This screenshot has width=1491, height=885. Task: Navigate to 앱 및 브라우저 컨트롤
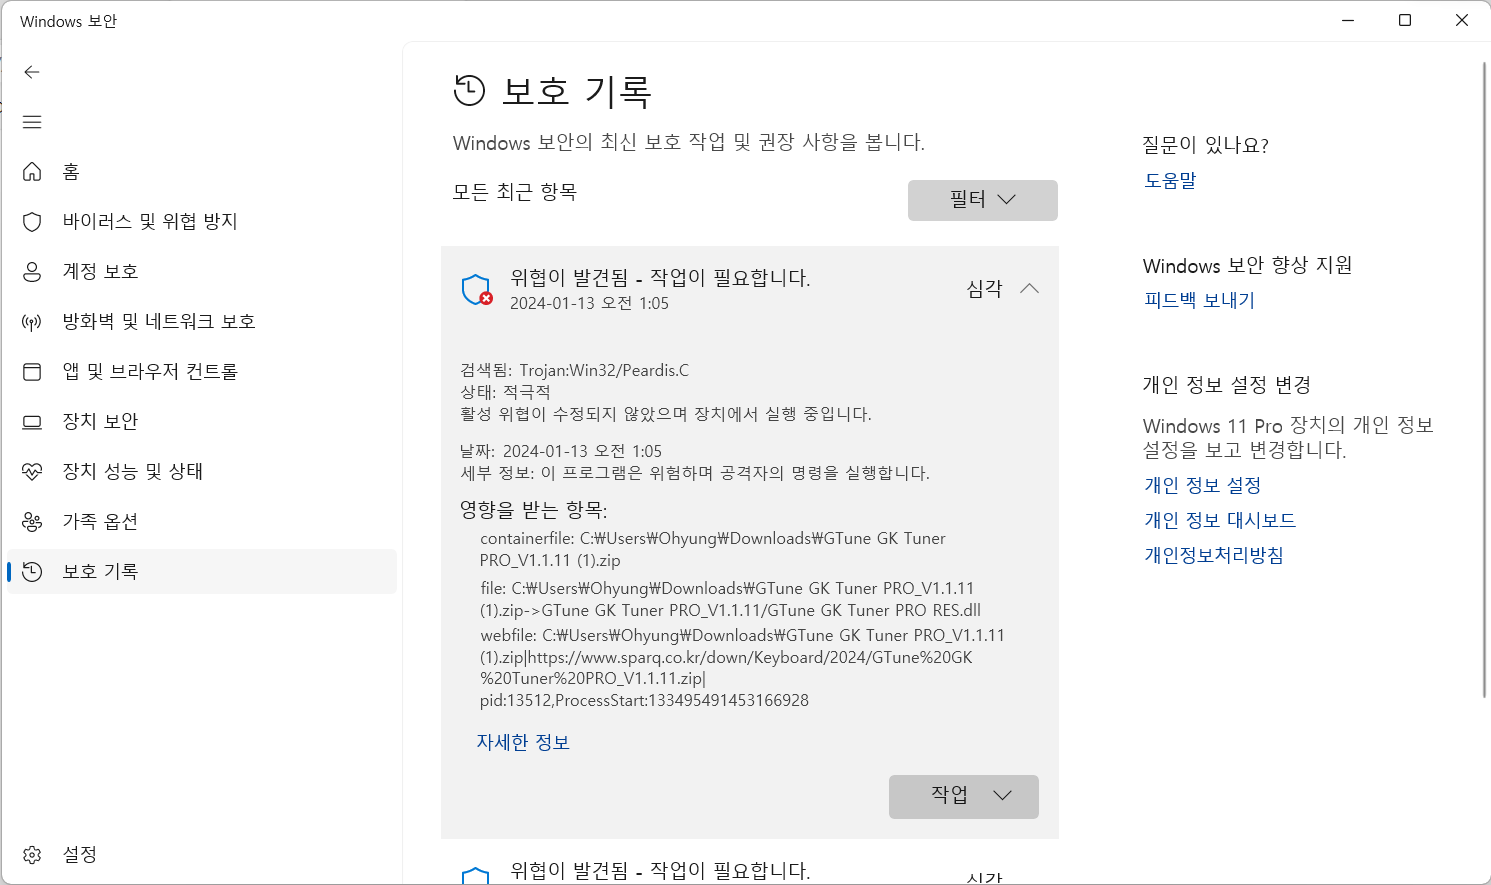pyautogui.click(x=202, y=372)
